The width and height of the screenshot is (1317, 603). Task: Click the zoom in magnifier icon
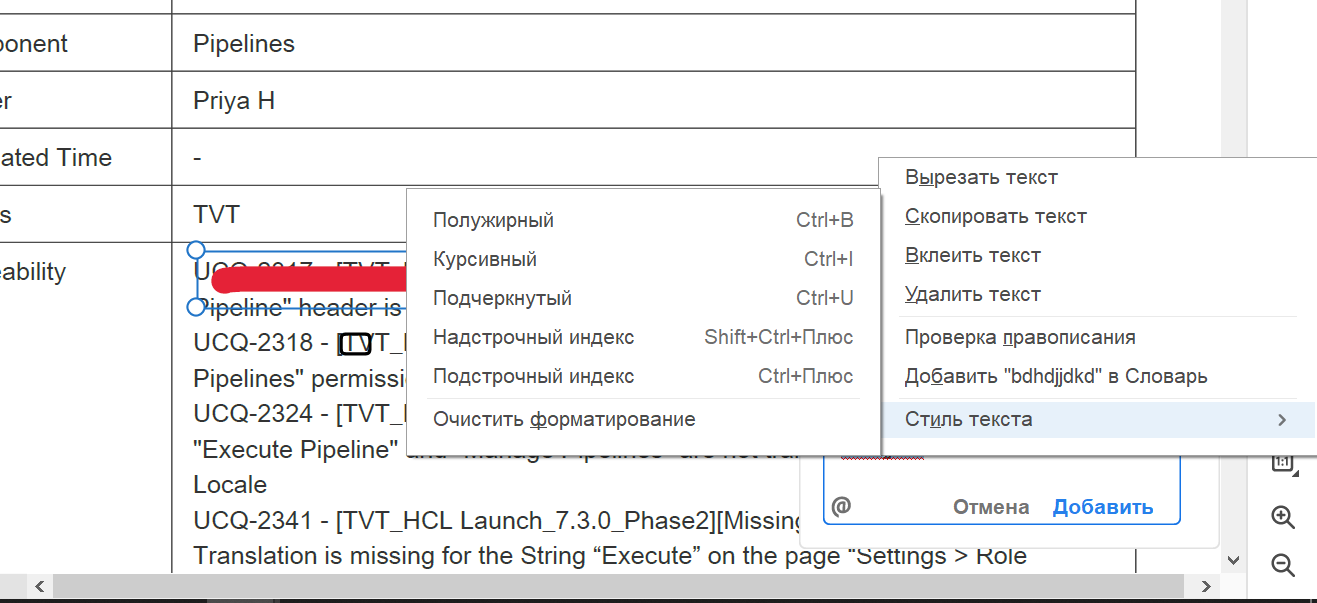[1282, 517]
